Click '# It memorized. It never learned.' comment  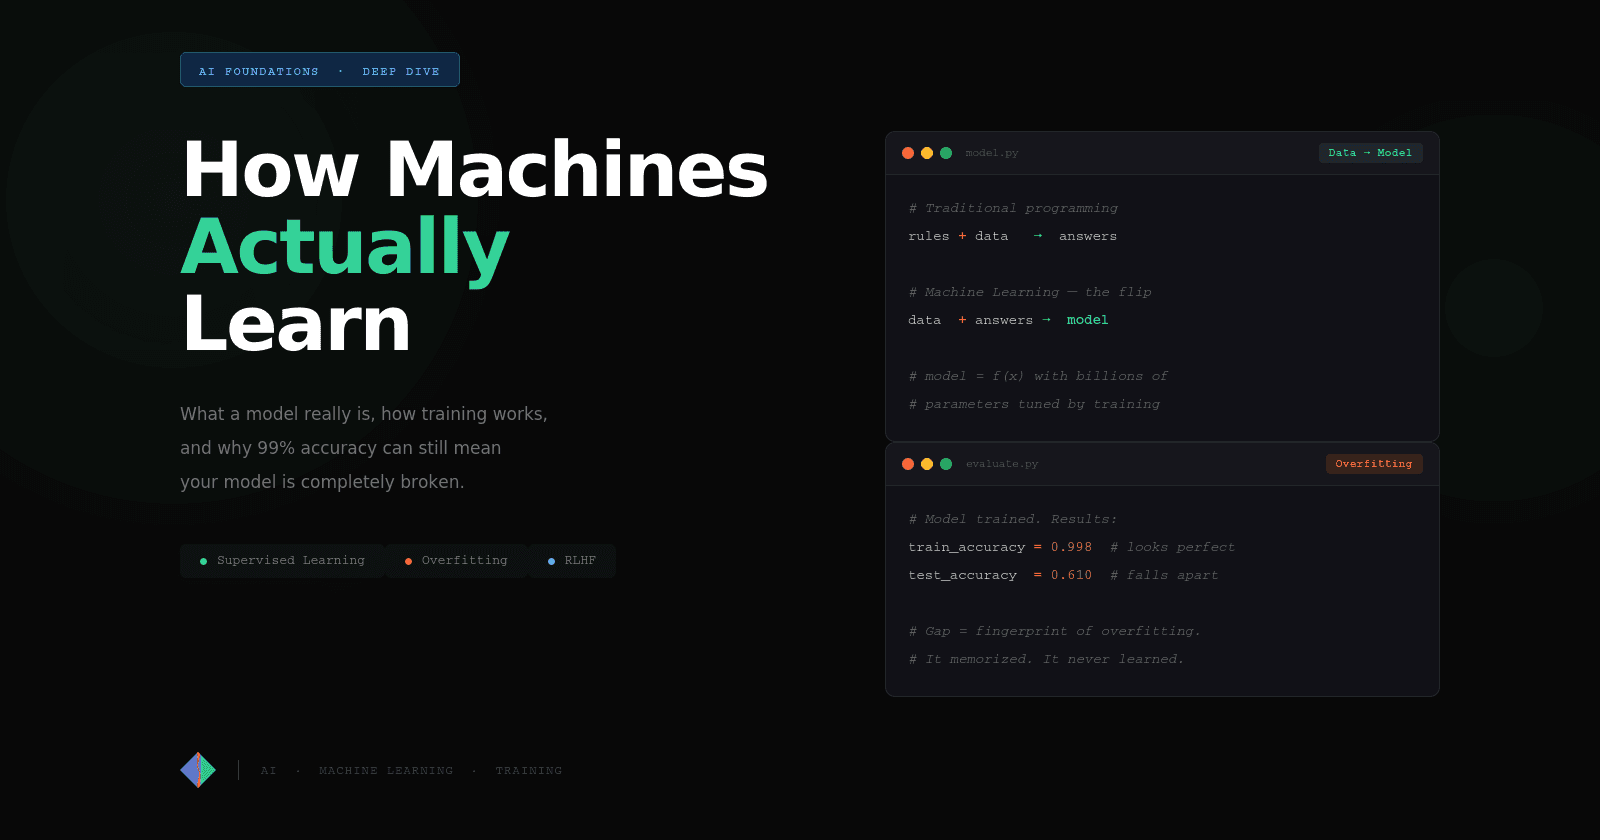click(1046, 659)
